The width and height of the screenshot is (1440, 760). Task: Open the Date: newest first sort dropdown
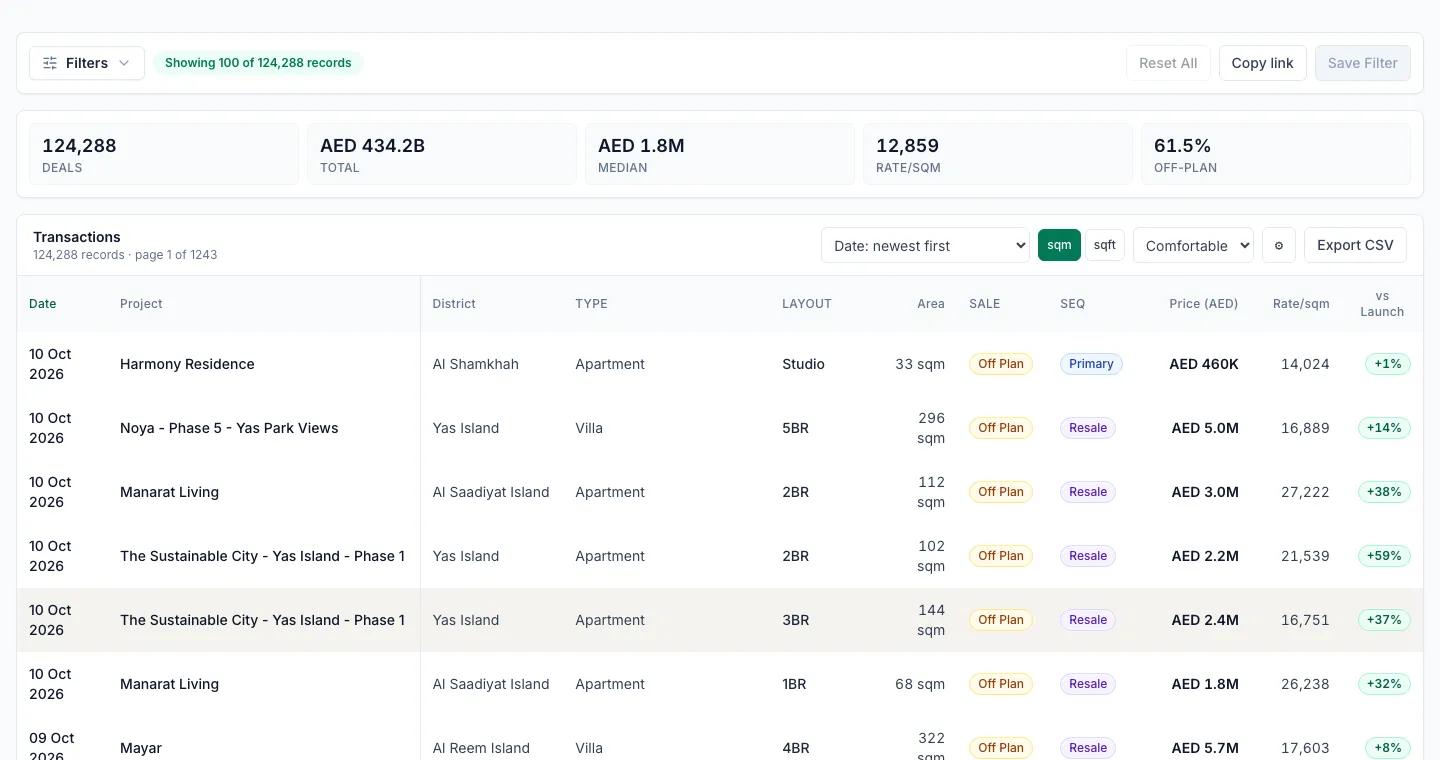click(925, 245)
